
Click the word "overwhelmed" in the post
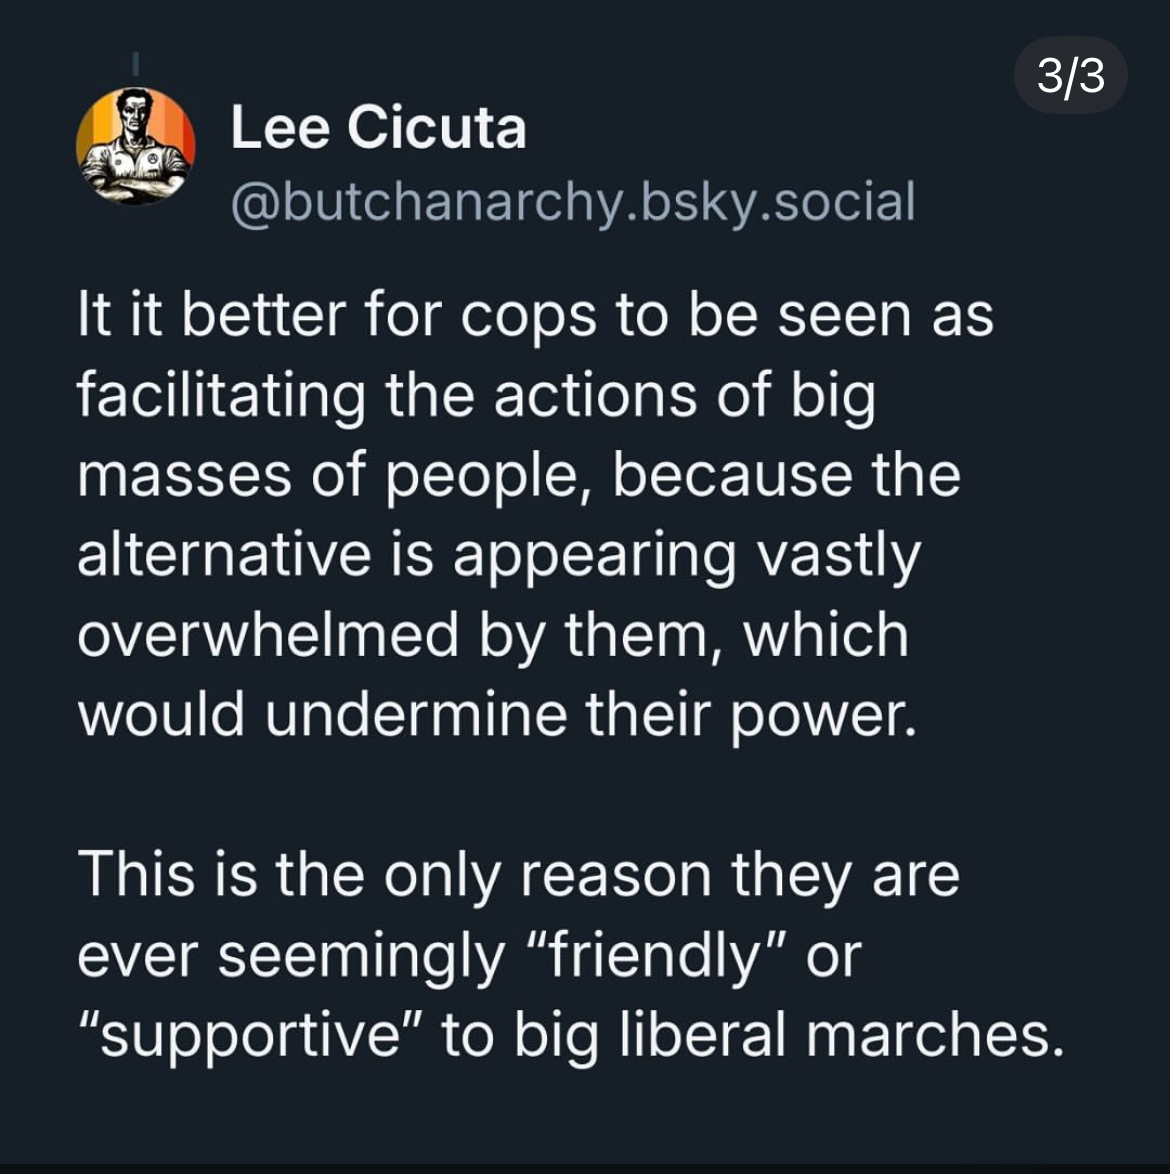pyautogui.click(x=267, y=635)
